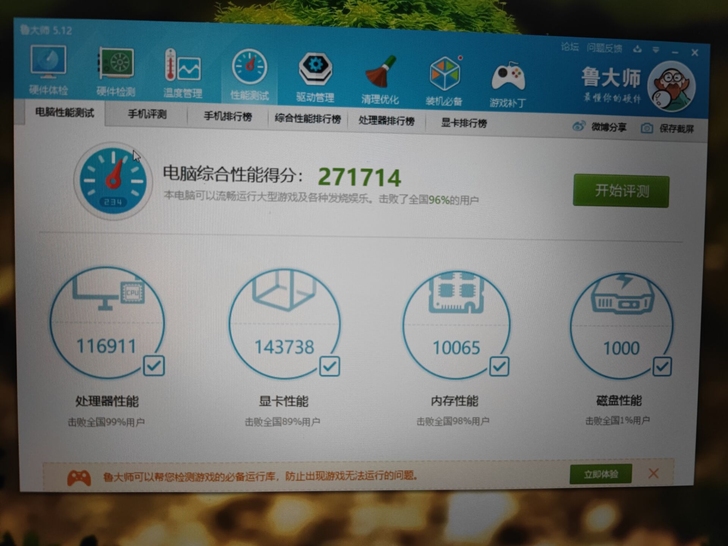Click the tray download icon in title bar

[637, 49]
